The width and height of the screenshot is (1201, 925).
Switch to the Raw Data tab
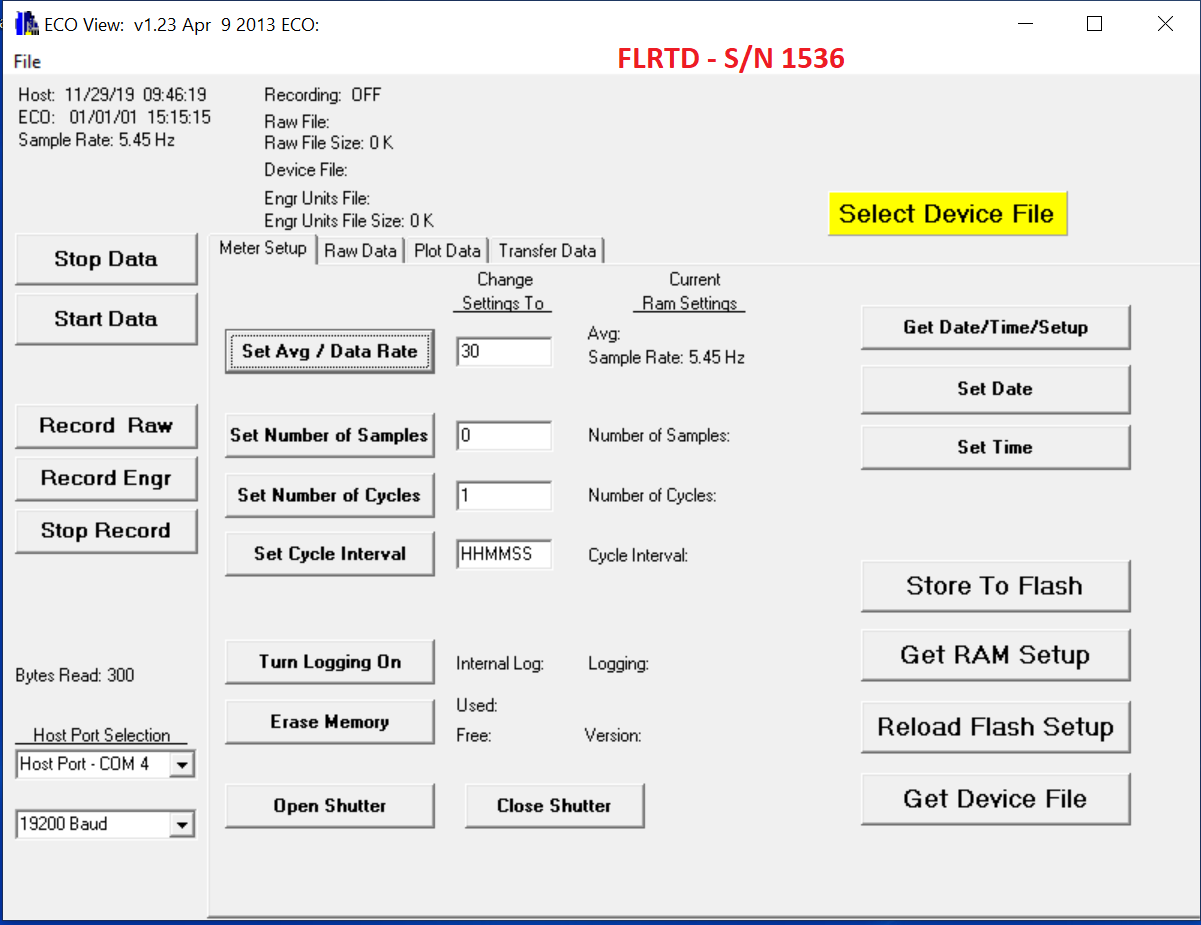(x=360, y=251)
